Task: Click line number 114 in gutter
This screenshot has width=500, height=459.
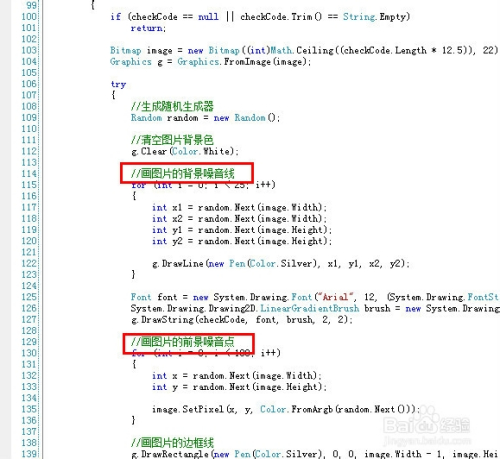Action: [x=29, y=173]
